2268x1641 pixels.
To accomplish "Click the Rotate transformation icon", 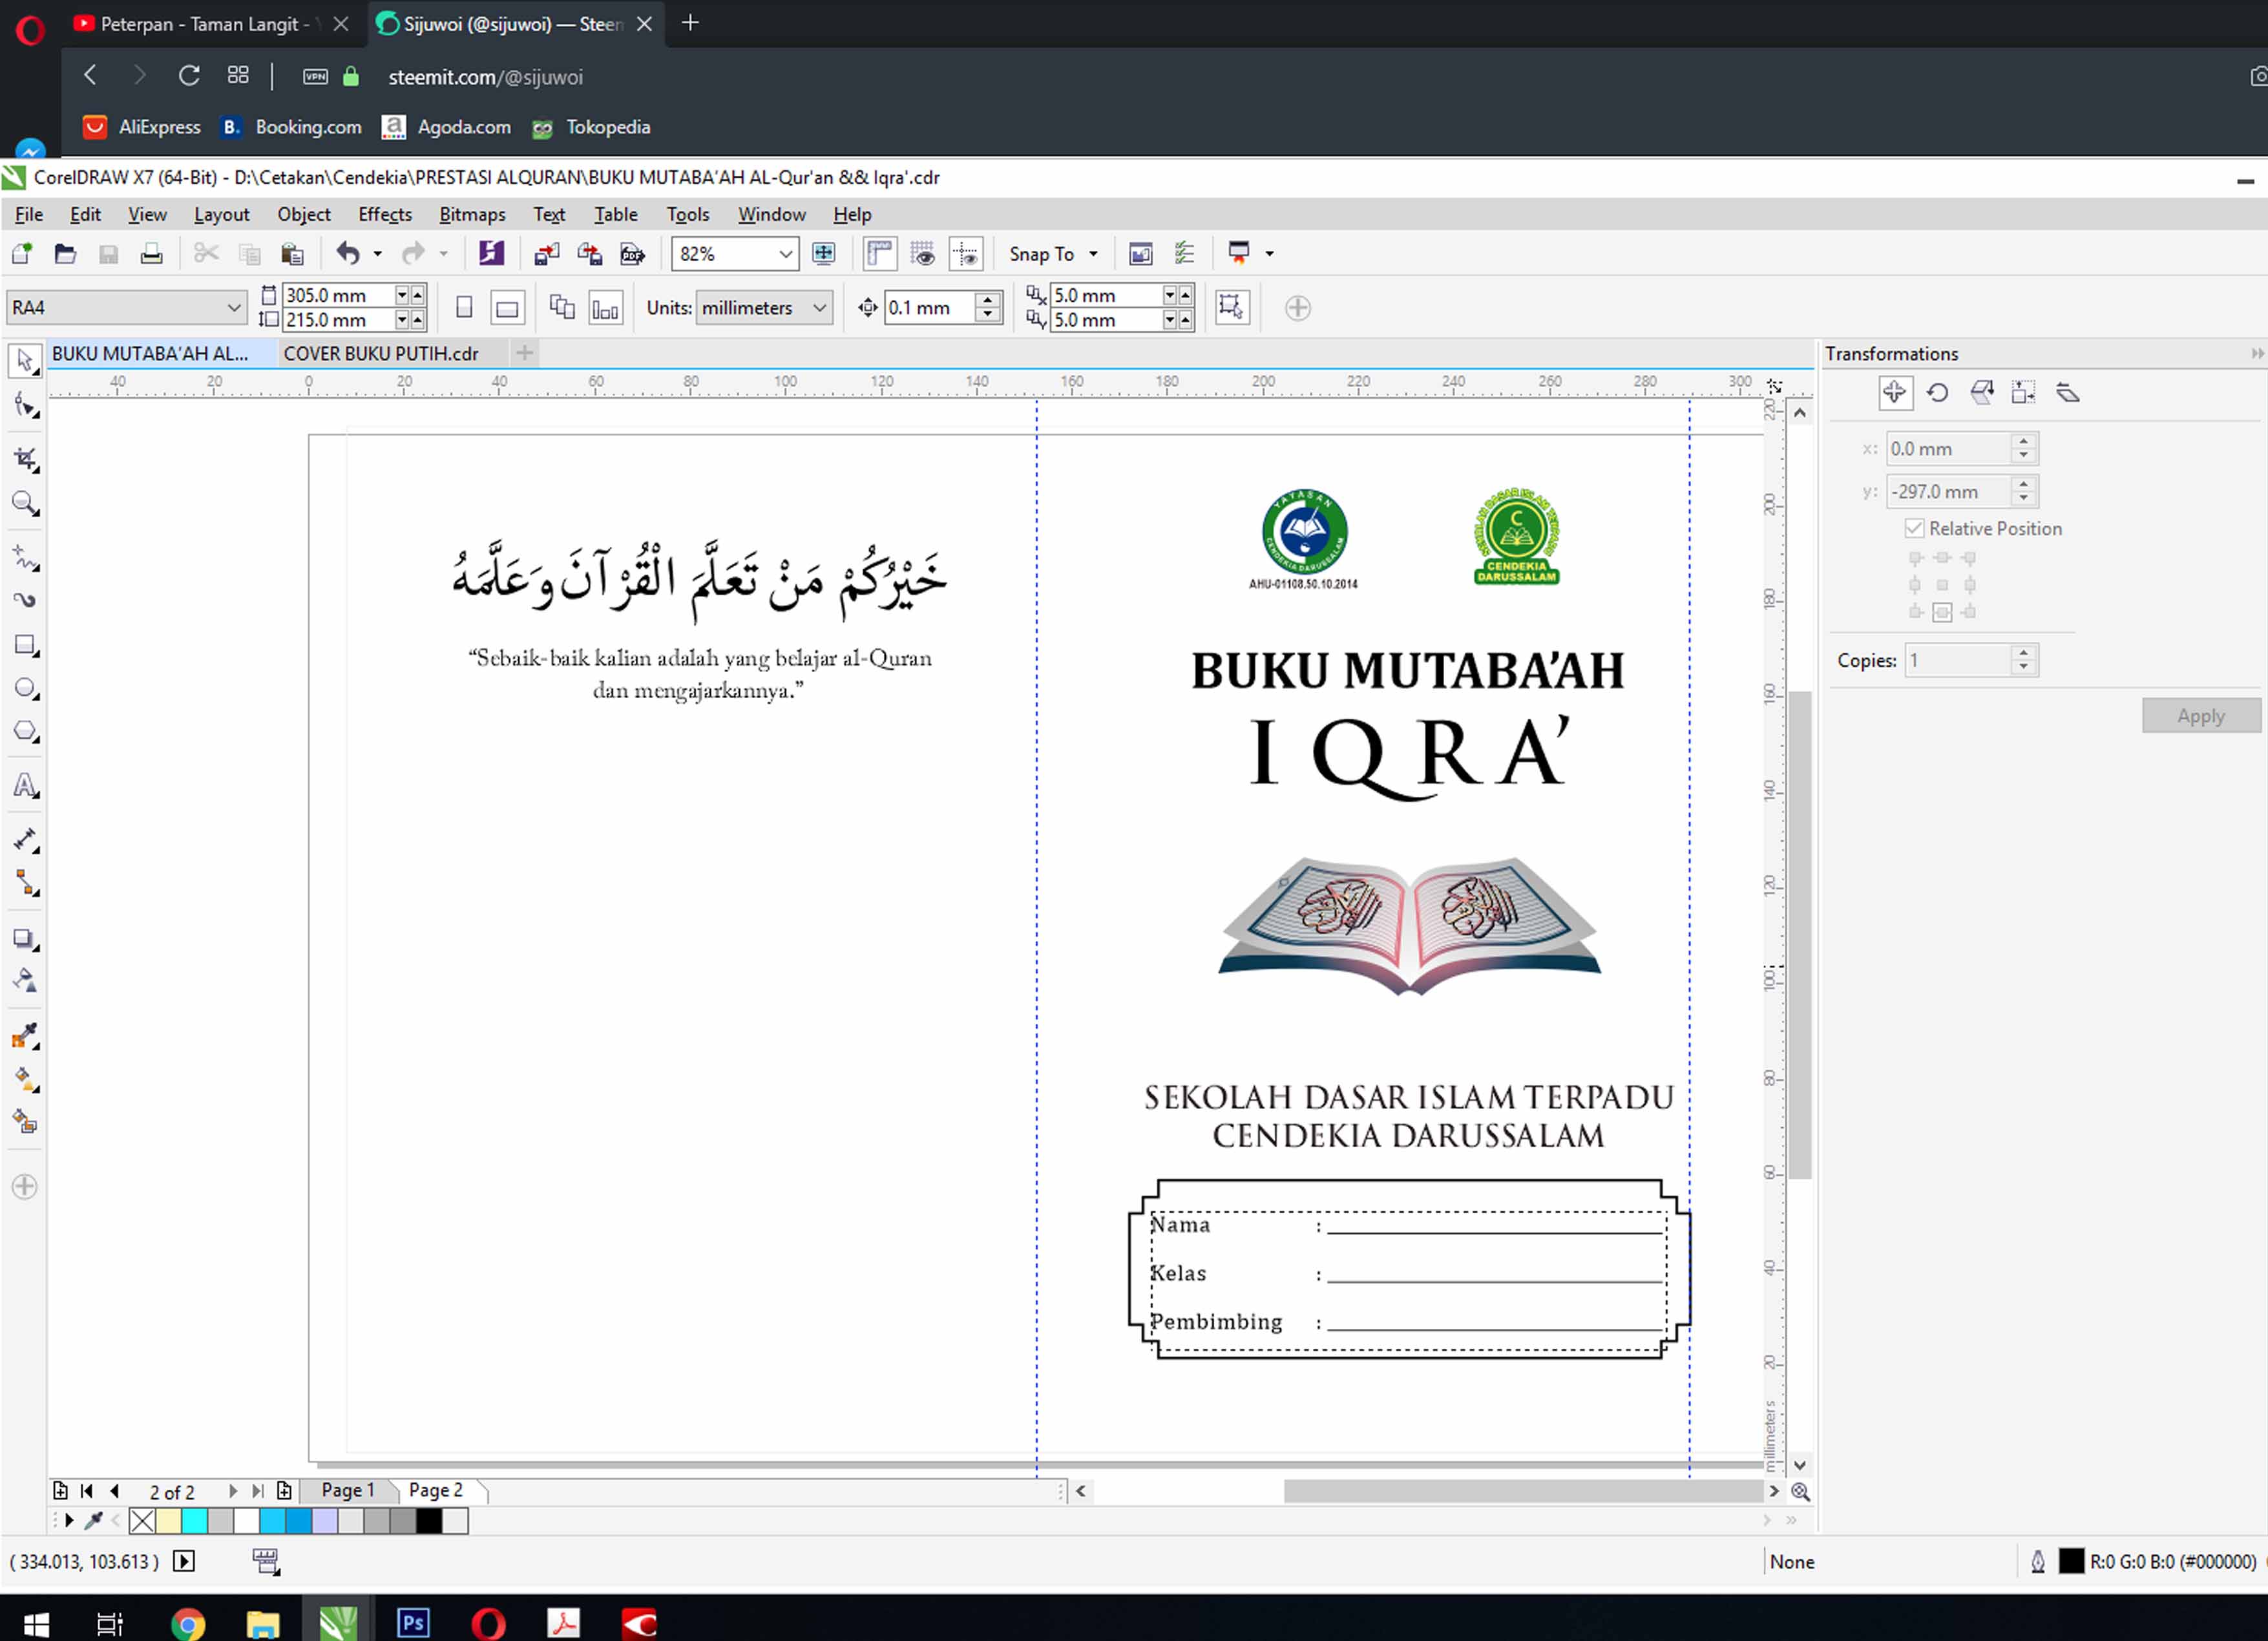I will click(x=1937, y=393).
